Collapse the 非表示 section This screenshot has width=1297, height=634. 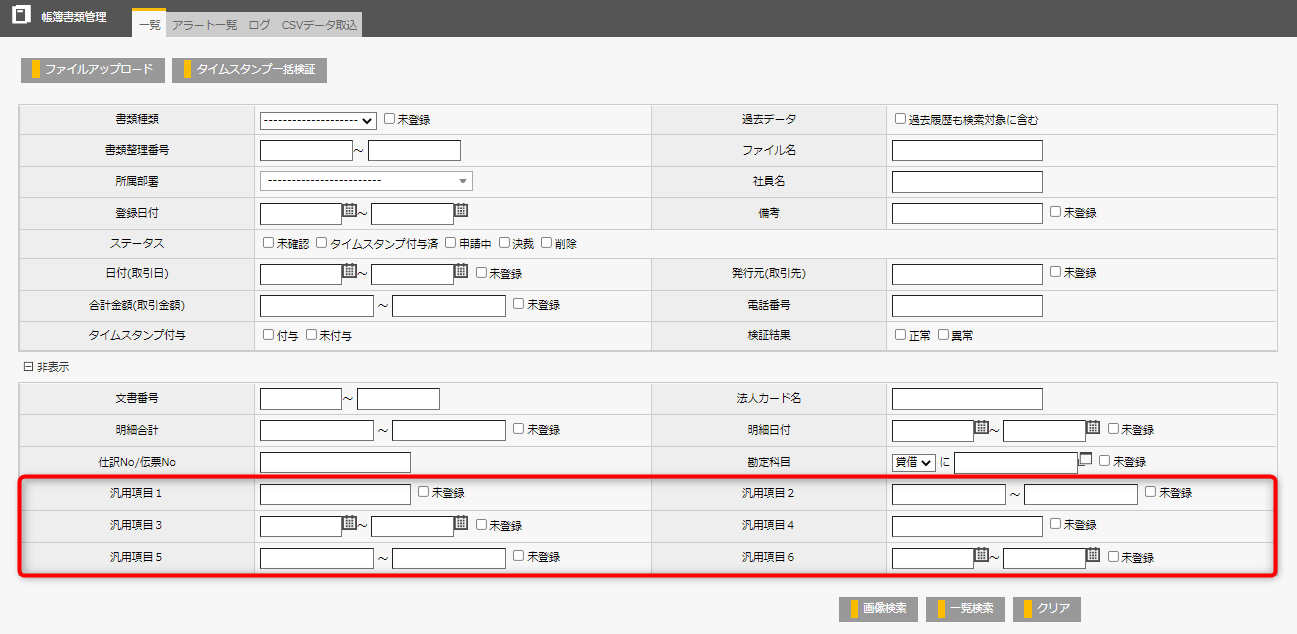coord(28,367)
